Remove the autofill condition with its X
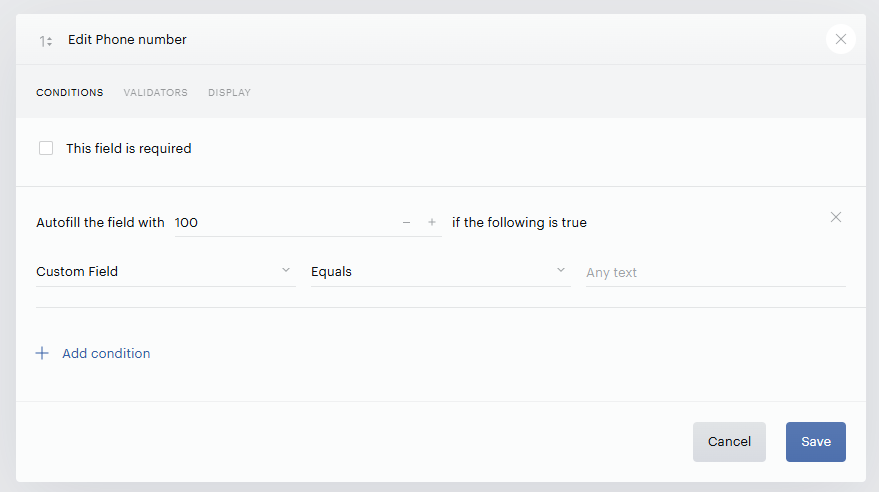The height and width of the screenshot is (492, 879). coord(835,217)
